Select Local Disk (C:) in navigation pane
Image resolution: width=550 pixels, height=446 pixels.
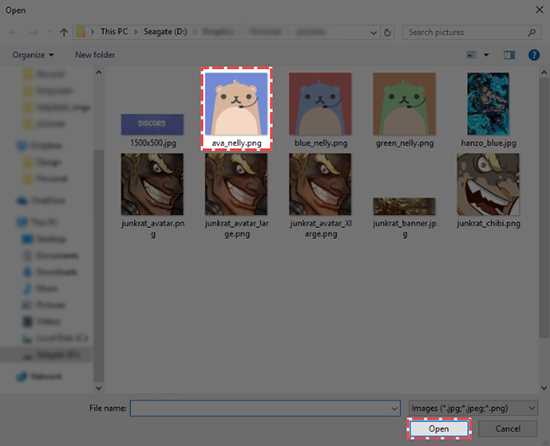click(55, 338)
